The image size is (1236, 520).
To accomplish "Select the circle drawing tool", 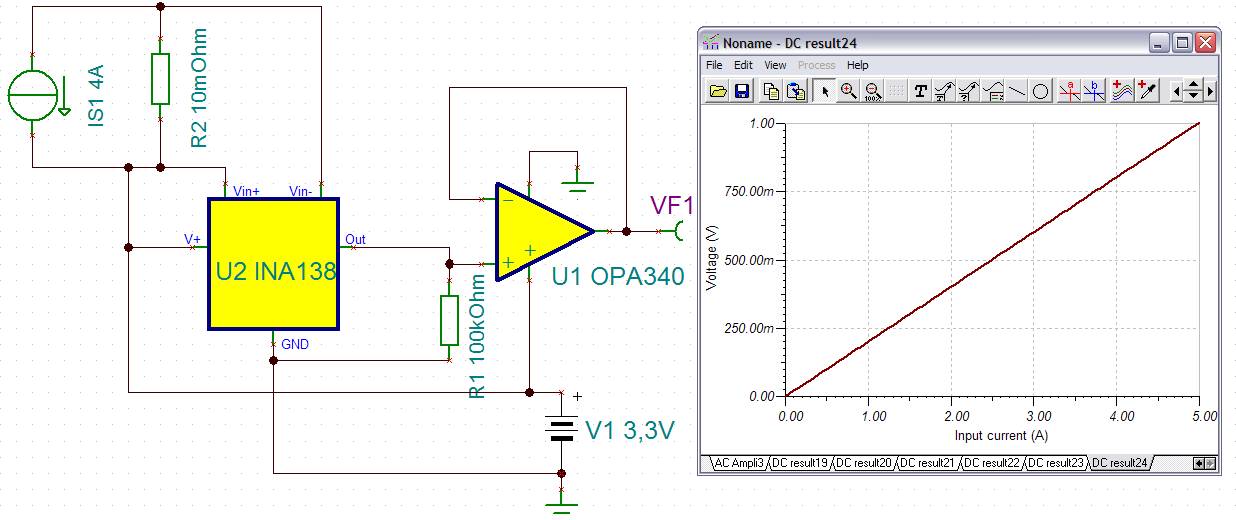I will pos(1040,91).
